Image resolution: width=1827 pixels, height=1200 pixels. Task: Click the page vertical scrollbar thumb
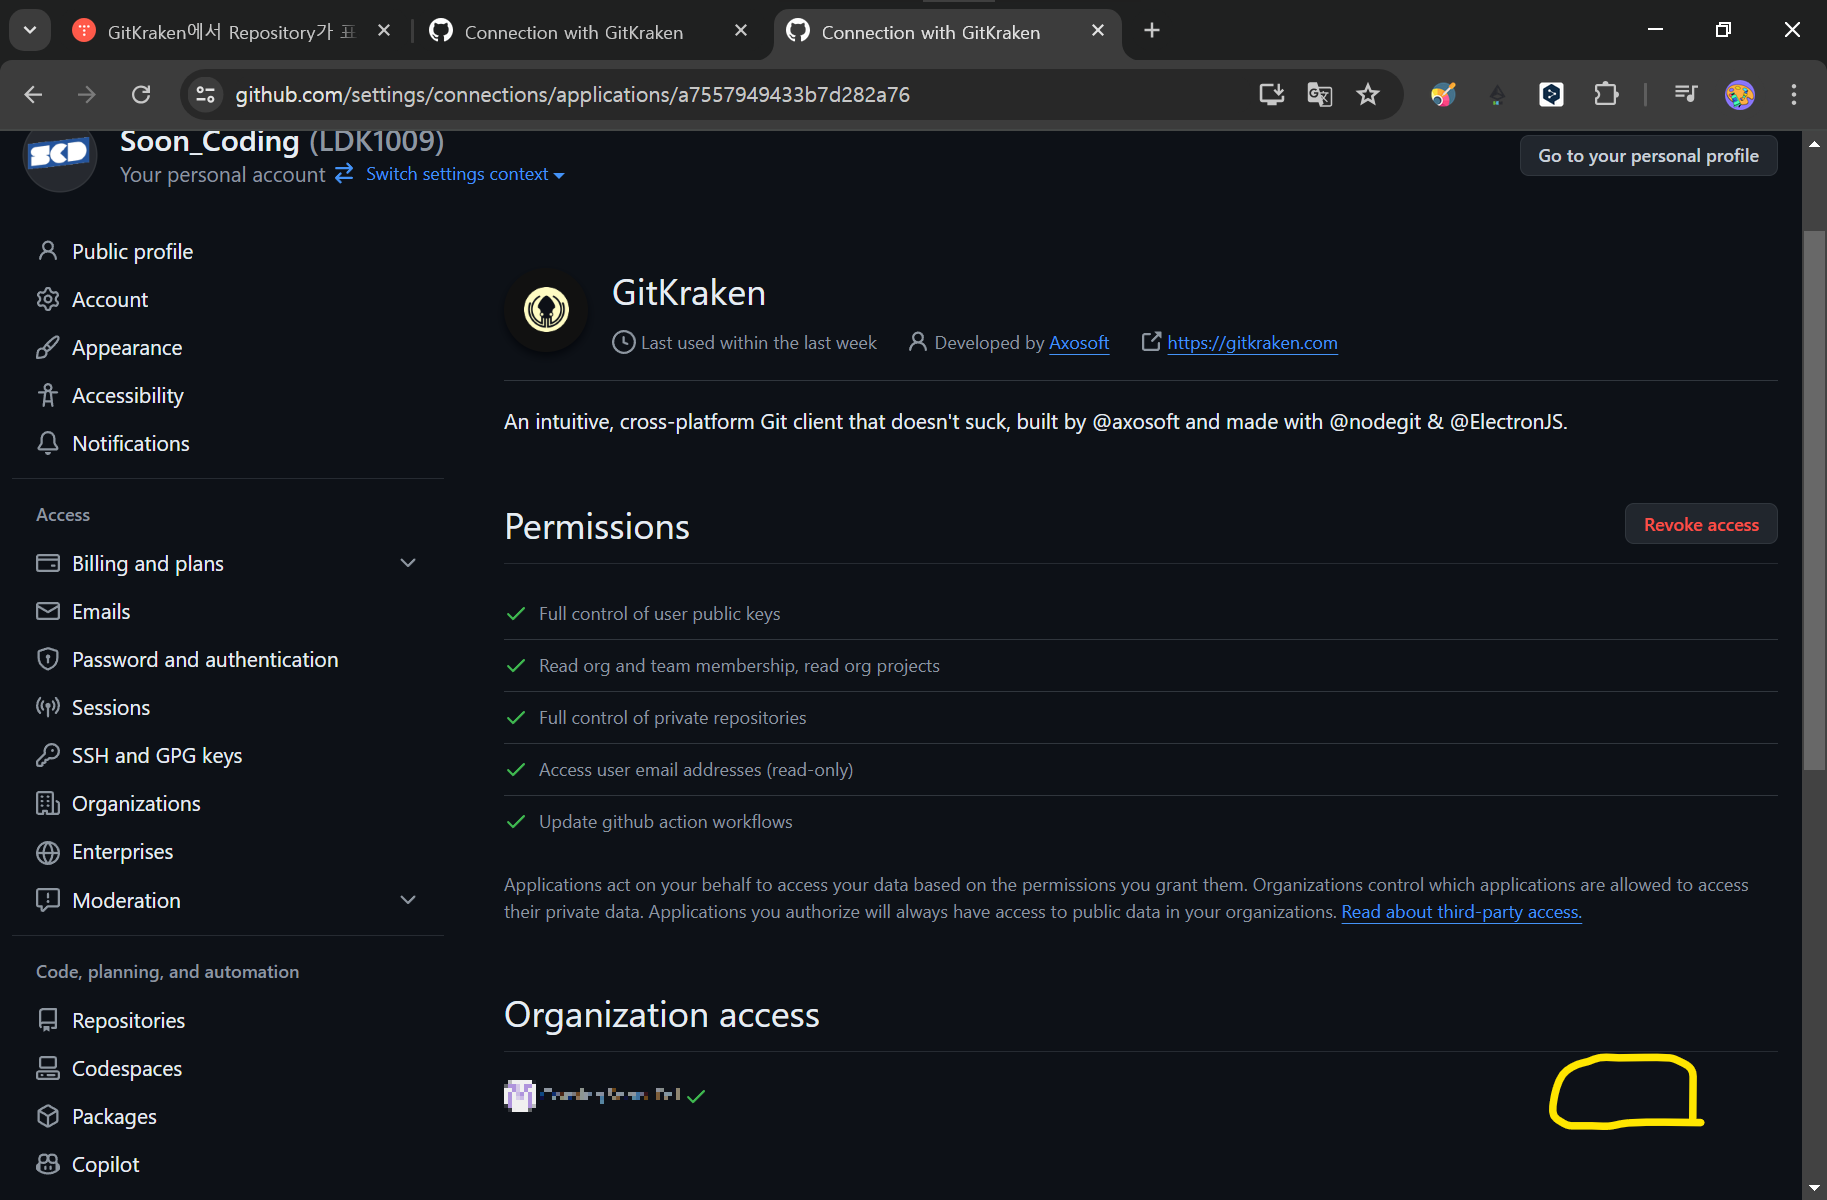(1814, 500)
